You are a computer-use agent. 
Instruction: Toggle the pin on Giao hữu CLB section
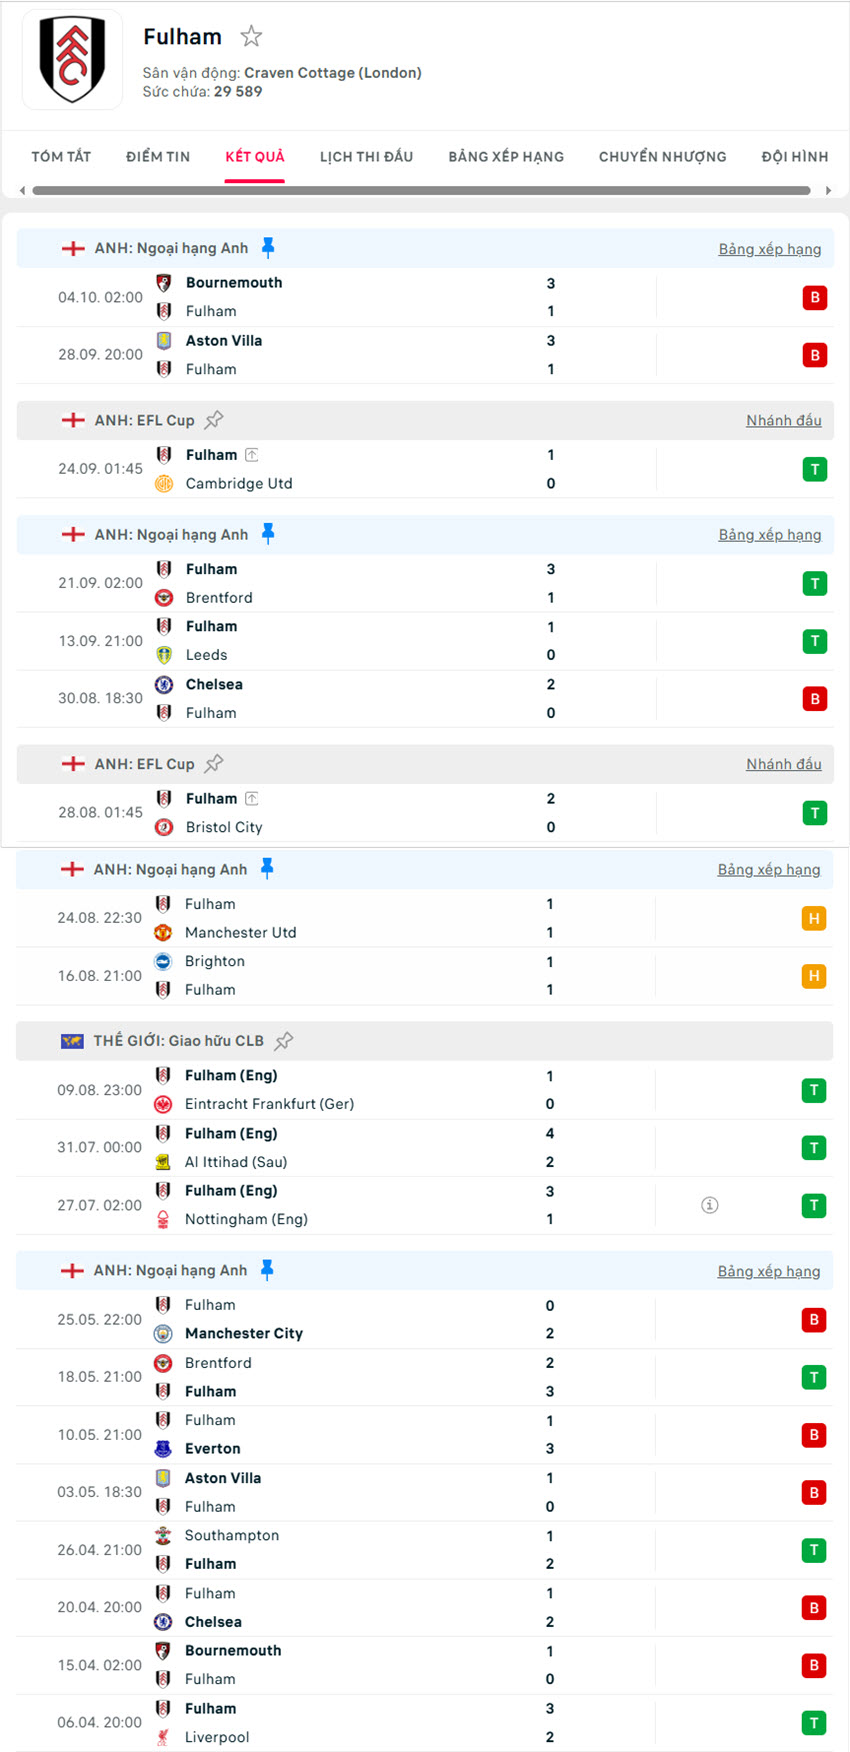(x=283, y=1040)
